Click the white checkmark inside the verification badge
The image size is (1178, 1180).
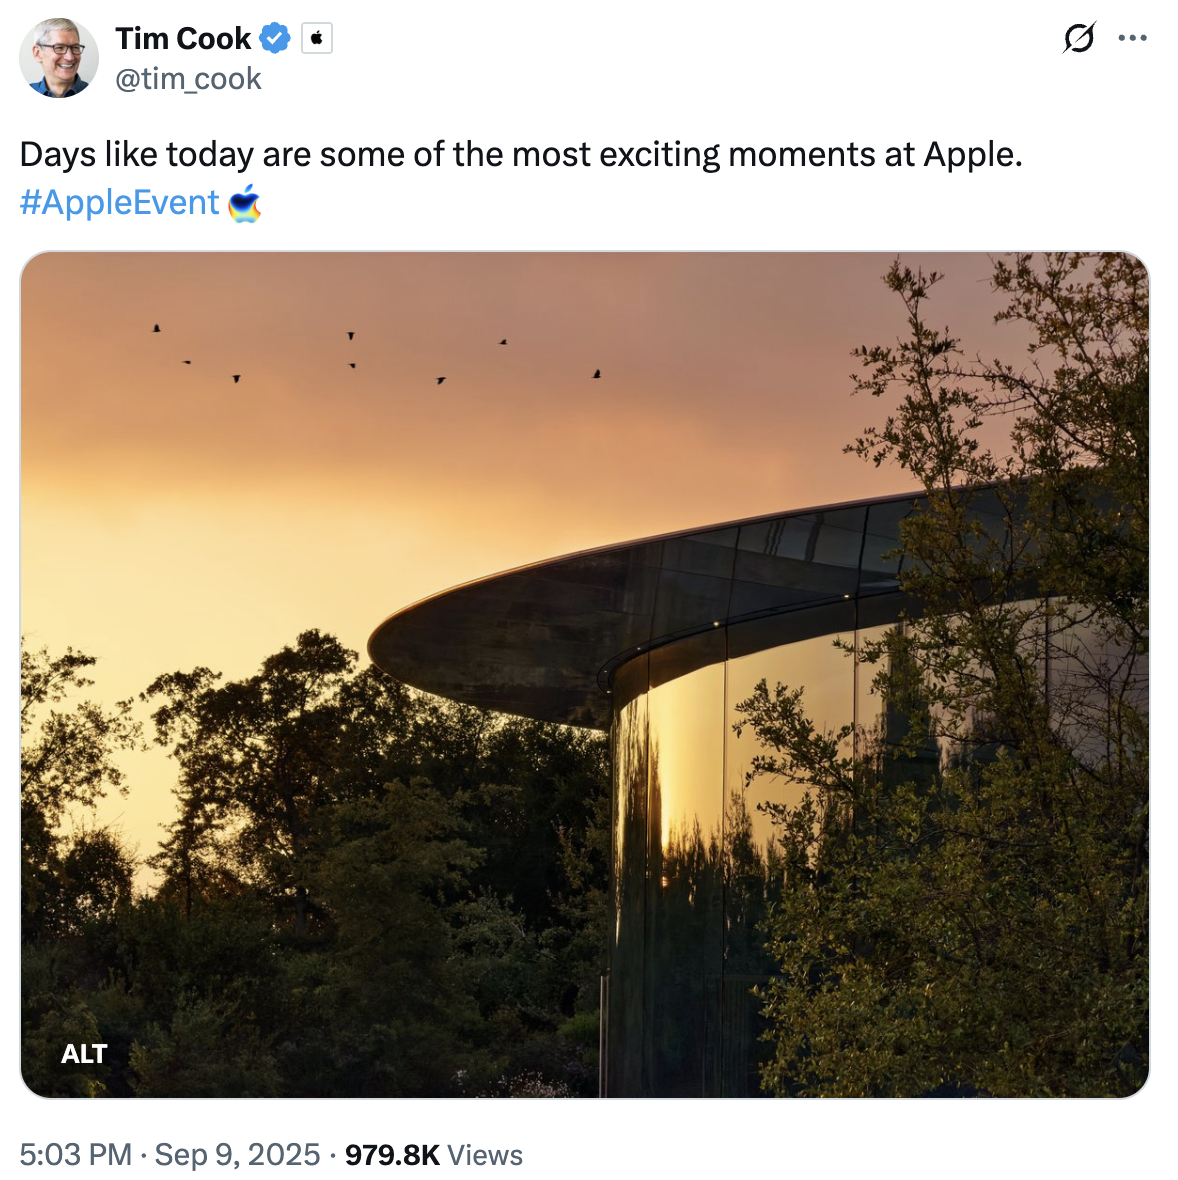tap(275, 38)
